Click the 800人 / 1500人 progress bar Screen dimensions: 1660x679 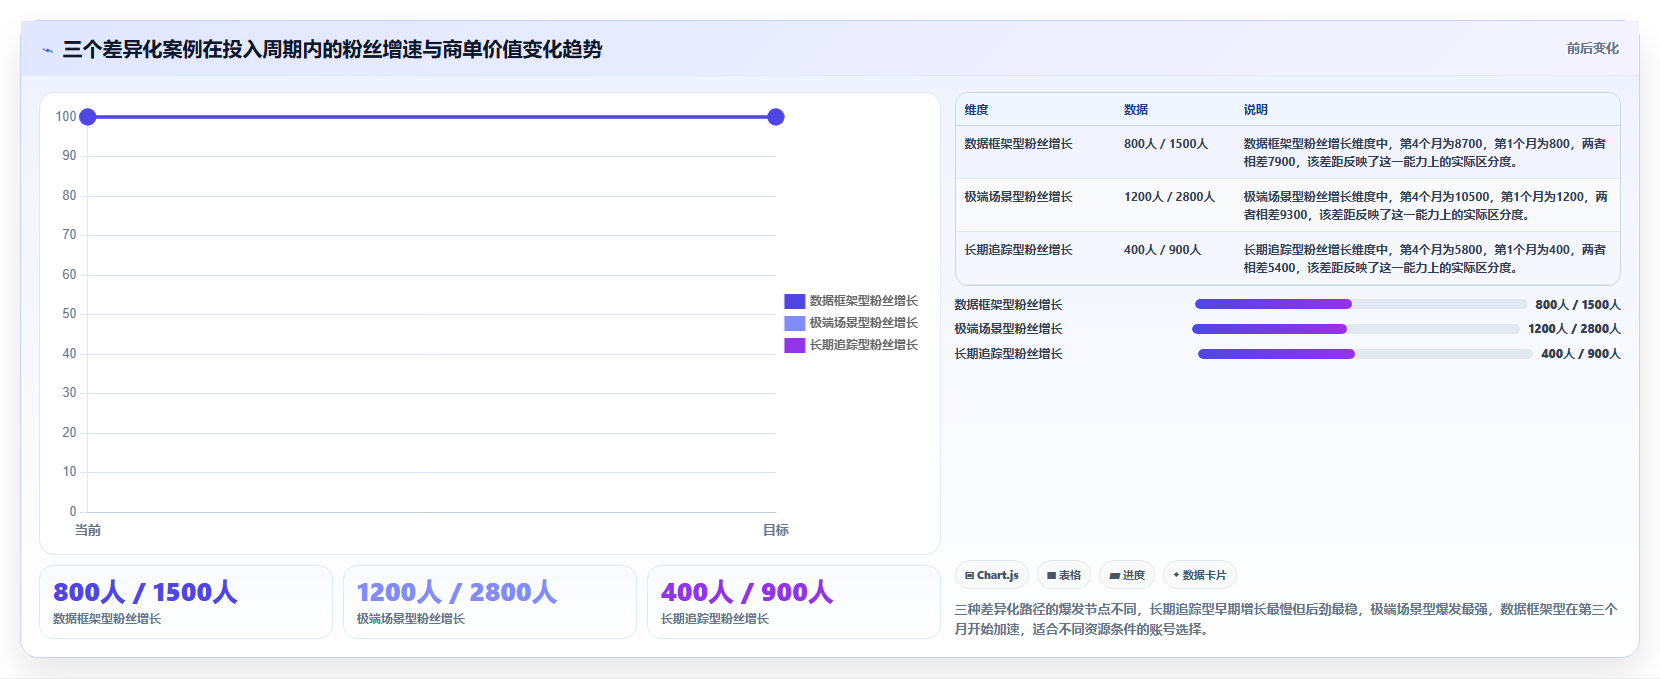(x=1361, y=304)
